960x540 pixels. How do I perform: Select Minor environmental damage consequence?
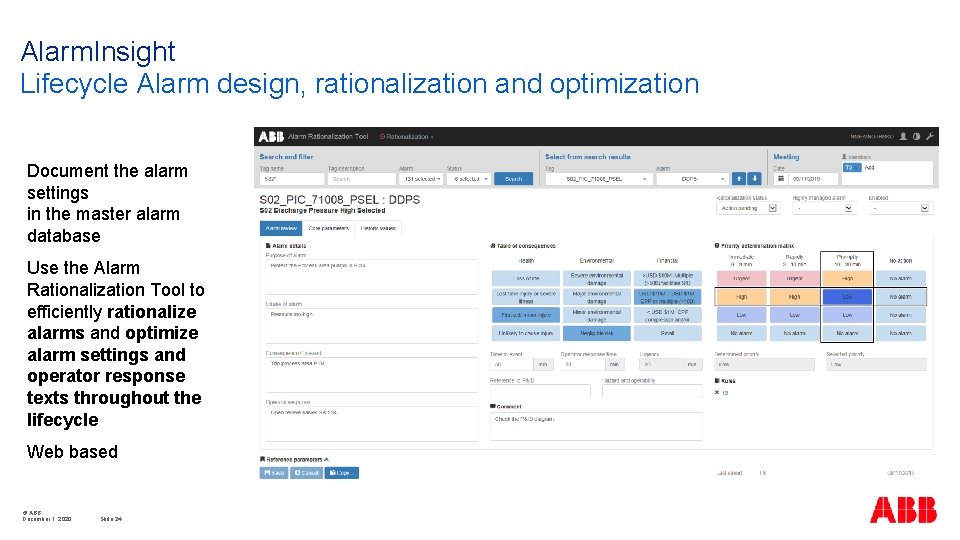pos(596,315)
